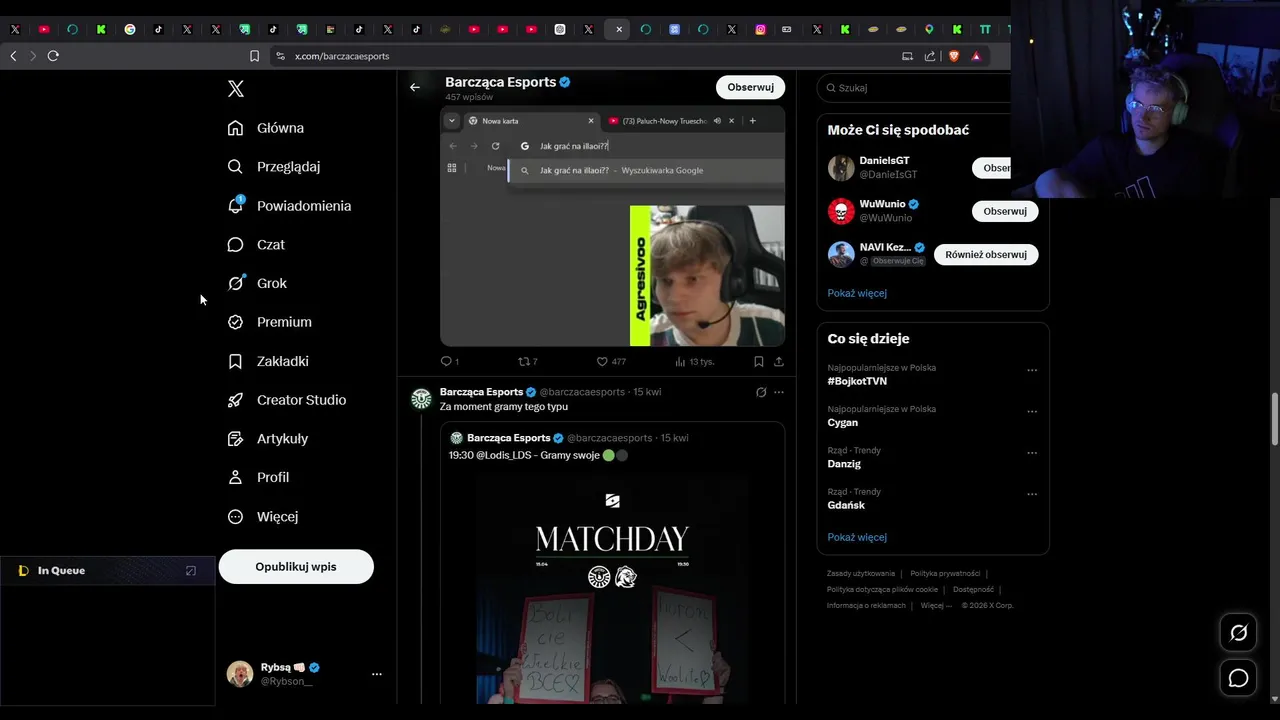
Task: Follow WuWunio with the Obserwuj button
Action: (x=1005, y=211)
